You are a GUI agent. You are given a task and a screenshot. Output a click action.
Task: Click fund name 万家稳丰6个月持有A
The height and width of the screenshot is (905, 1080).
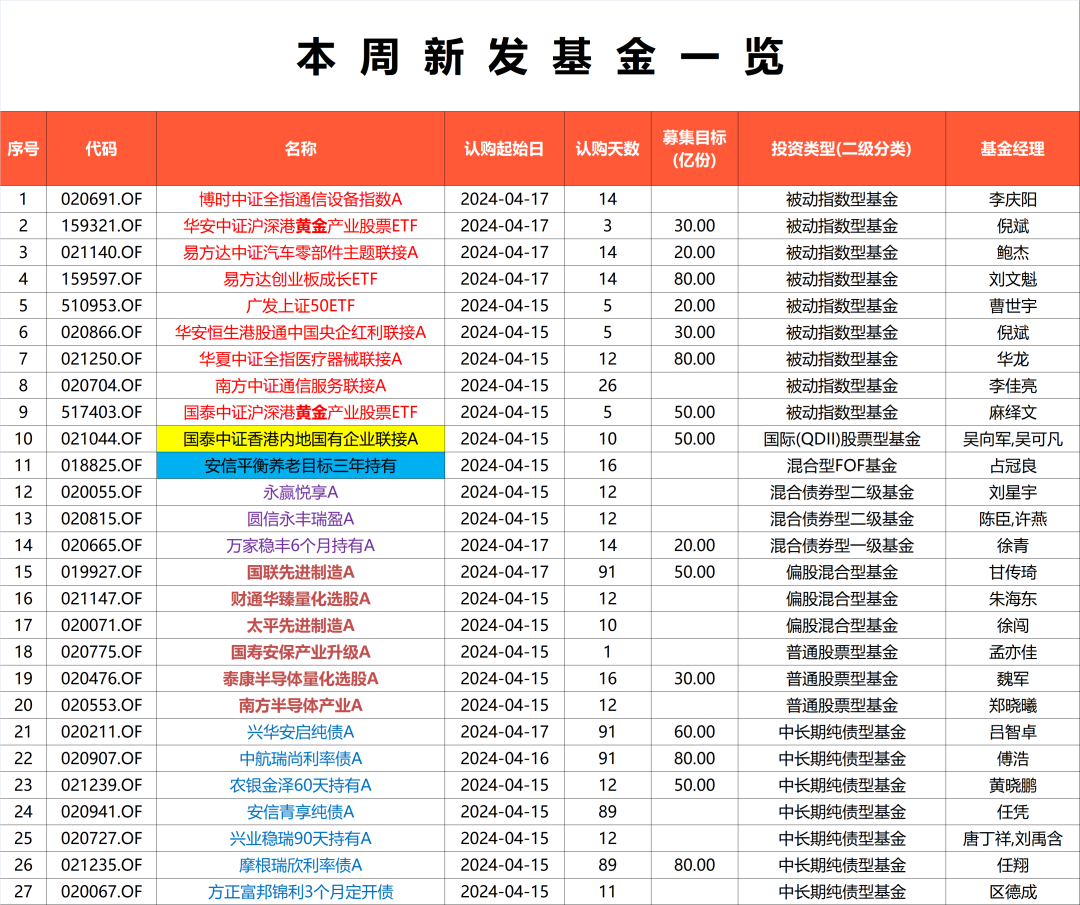(300, 545)
